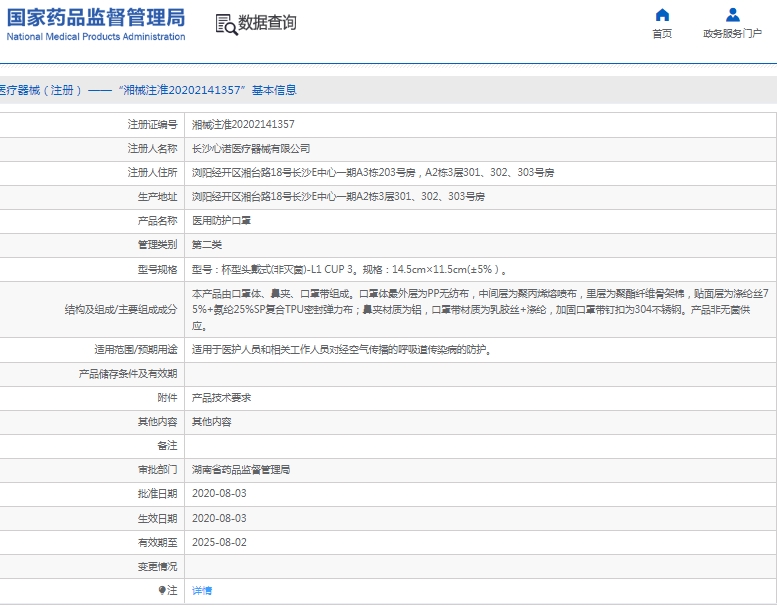Click management category value 第二类
The height and width of the screenshot is (608, 777).
[207, 245]
